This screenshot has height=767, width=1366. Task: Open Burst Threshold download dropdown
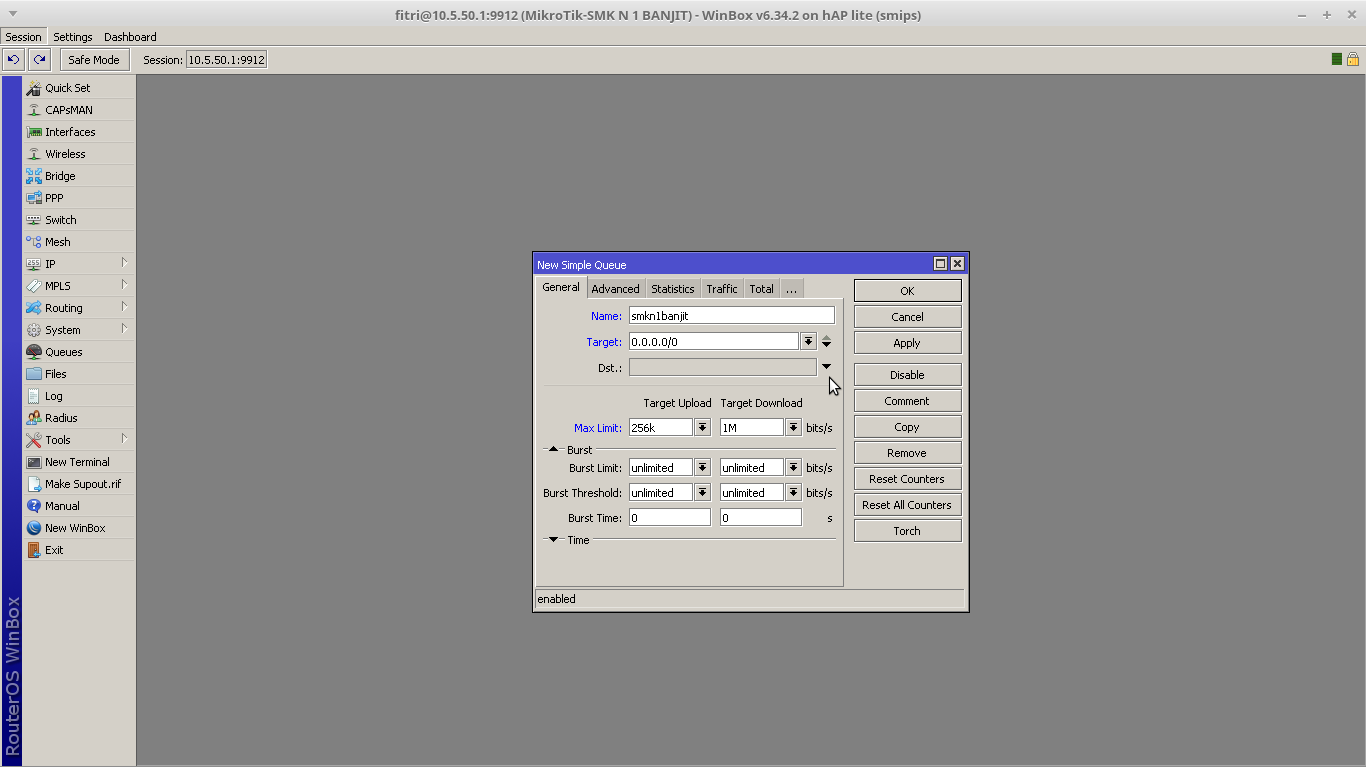pyautogui.click(x=793, y=493)
